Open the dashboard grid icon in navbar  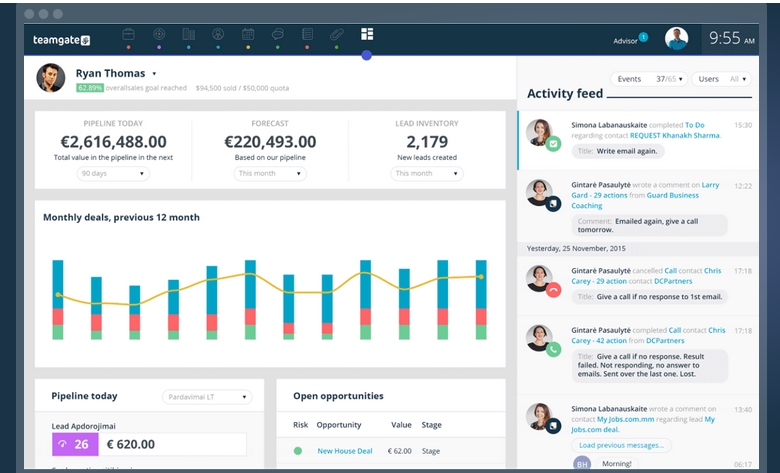[x=367, y=34]
